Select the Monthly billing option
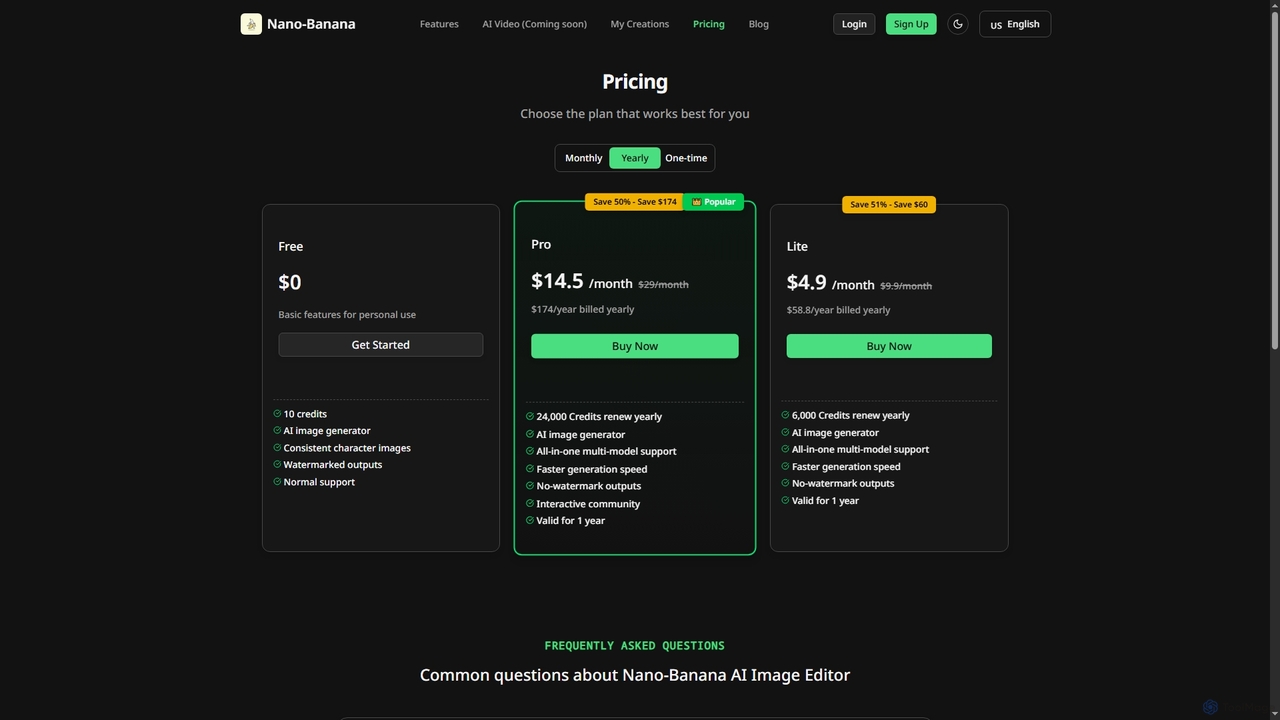1280x720 pixels. [x=583, y=158]
